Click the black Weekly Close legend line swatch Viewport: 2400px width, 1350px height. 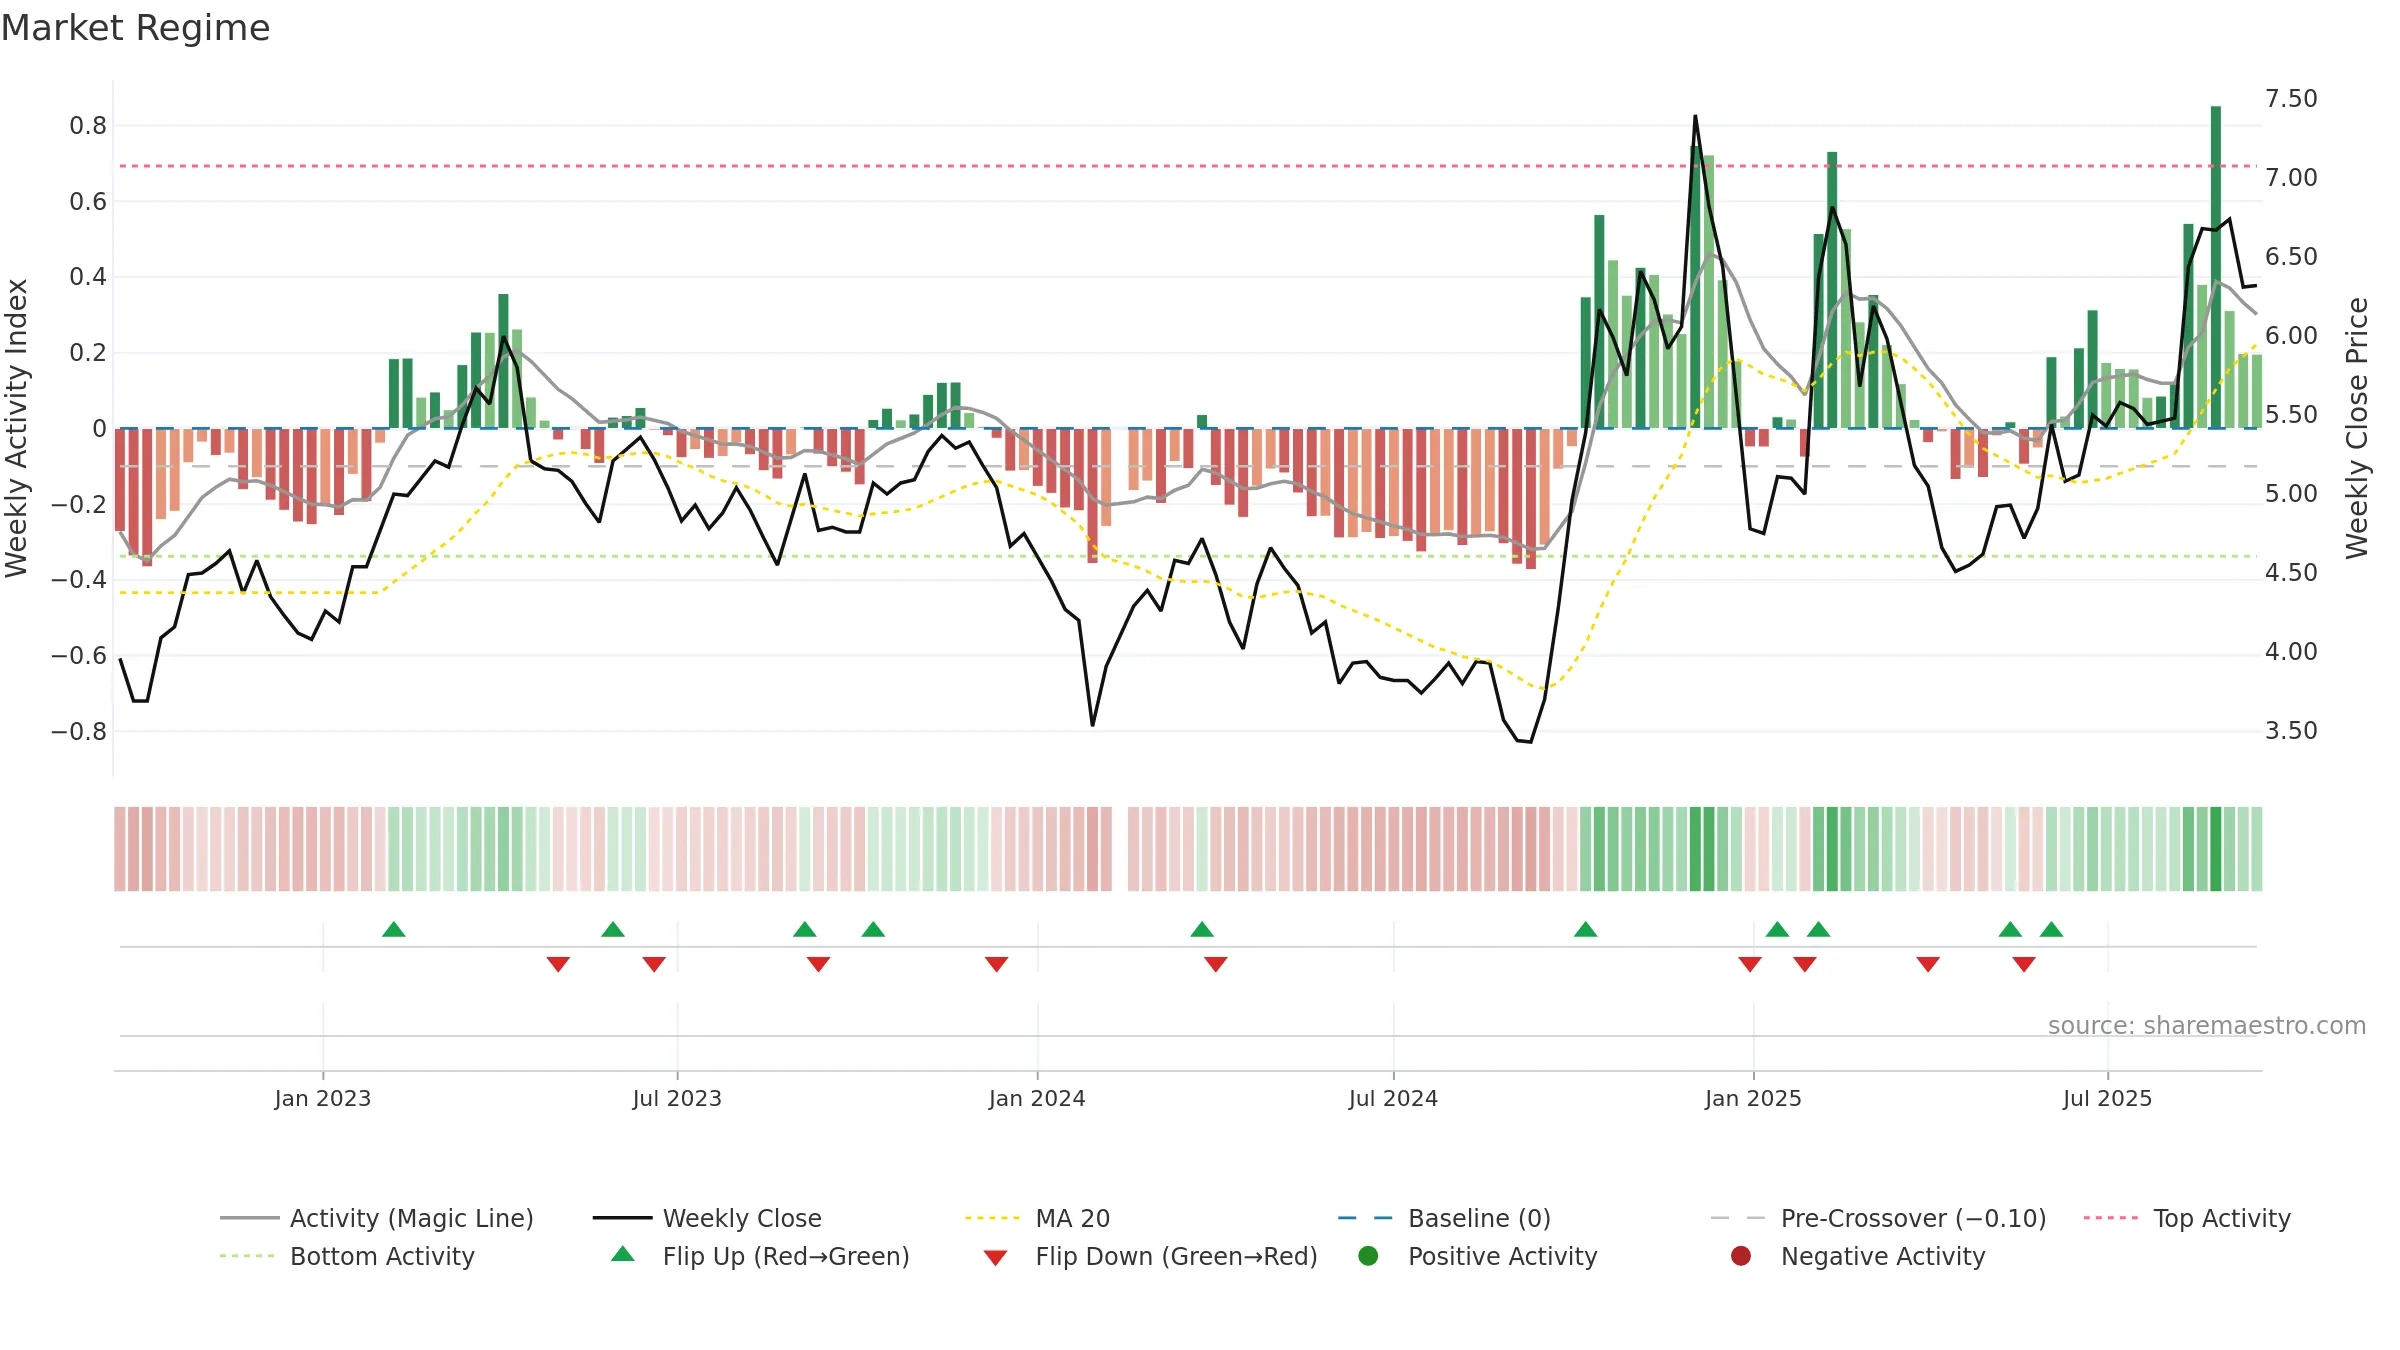[x=622, y=1218]
